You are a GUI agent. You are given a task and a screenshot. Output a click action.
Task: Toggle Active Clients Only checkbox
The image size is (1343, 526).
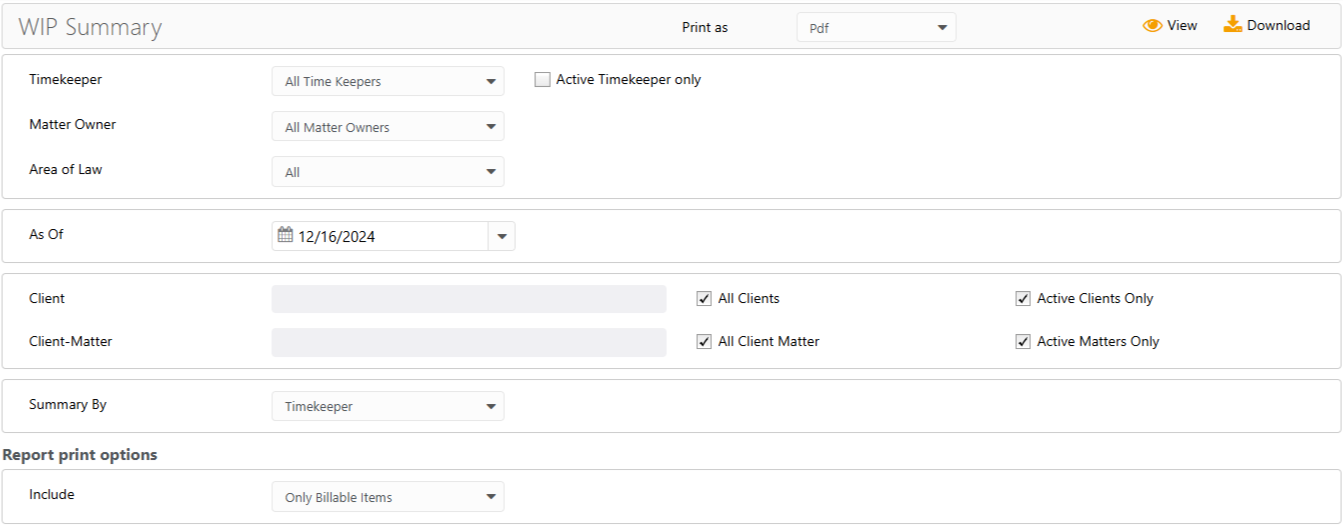[1022, 298]
